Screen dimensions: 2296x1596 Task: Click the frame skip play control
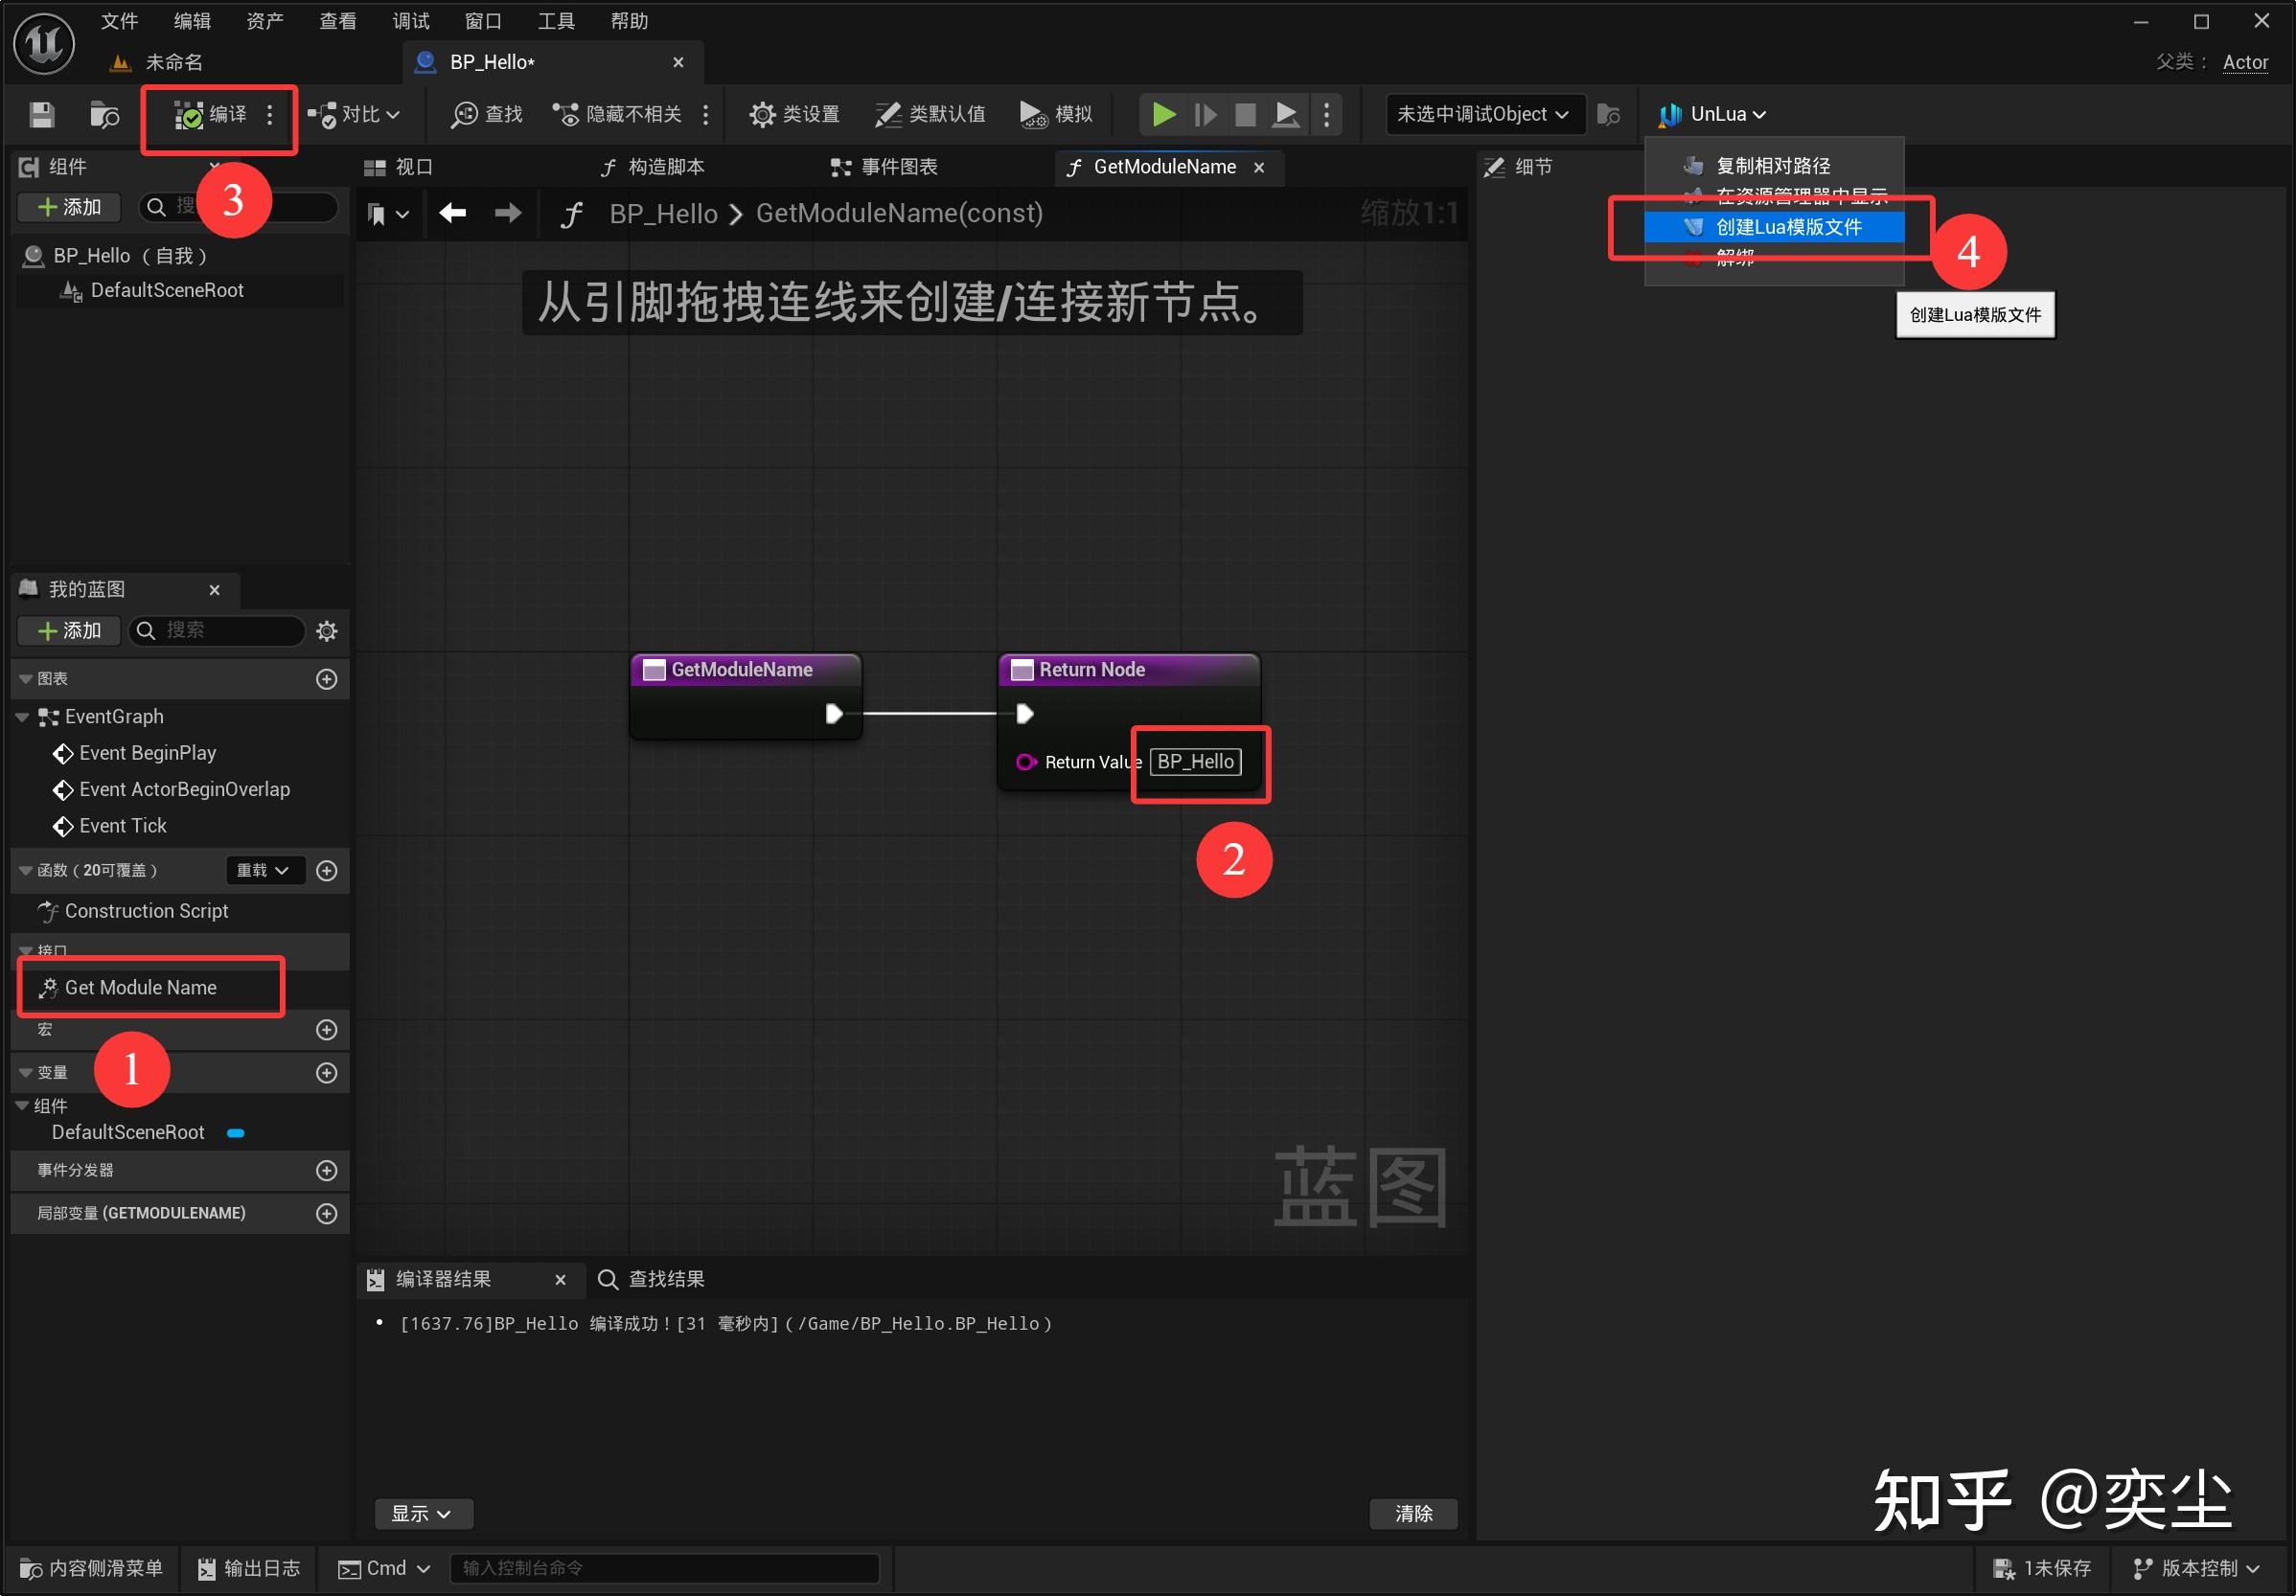point(1205,115)
